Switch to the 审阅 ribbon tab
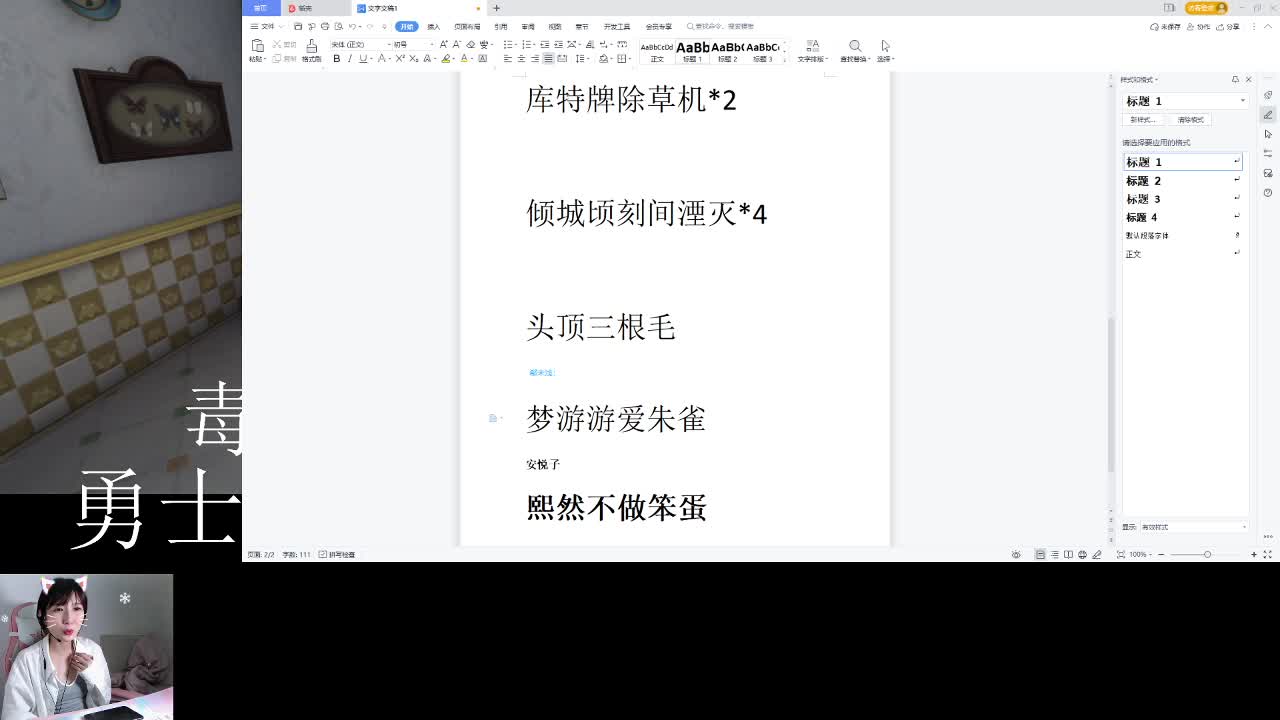This screenshot has height=720, width=1280. [528, 26]
